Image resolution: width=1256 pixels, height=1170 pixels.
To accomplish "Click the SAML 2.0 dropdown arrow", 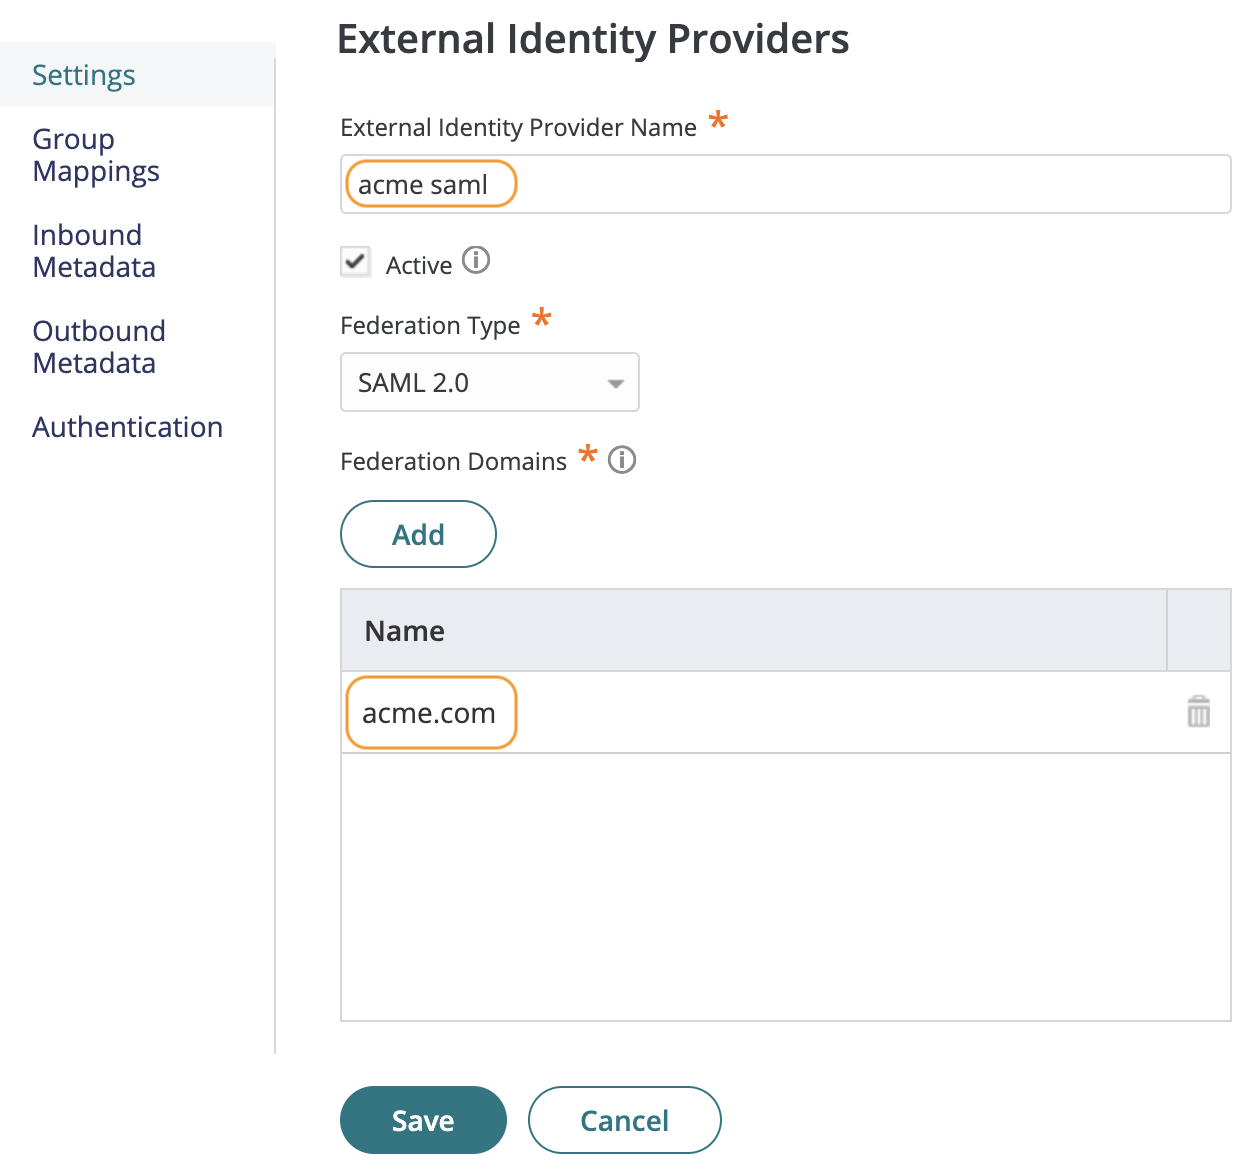I will (x=614, y=382).
